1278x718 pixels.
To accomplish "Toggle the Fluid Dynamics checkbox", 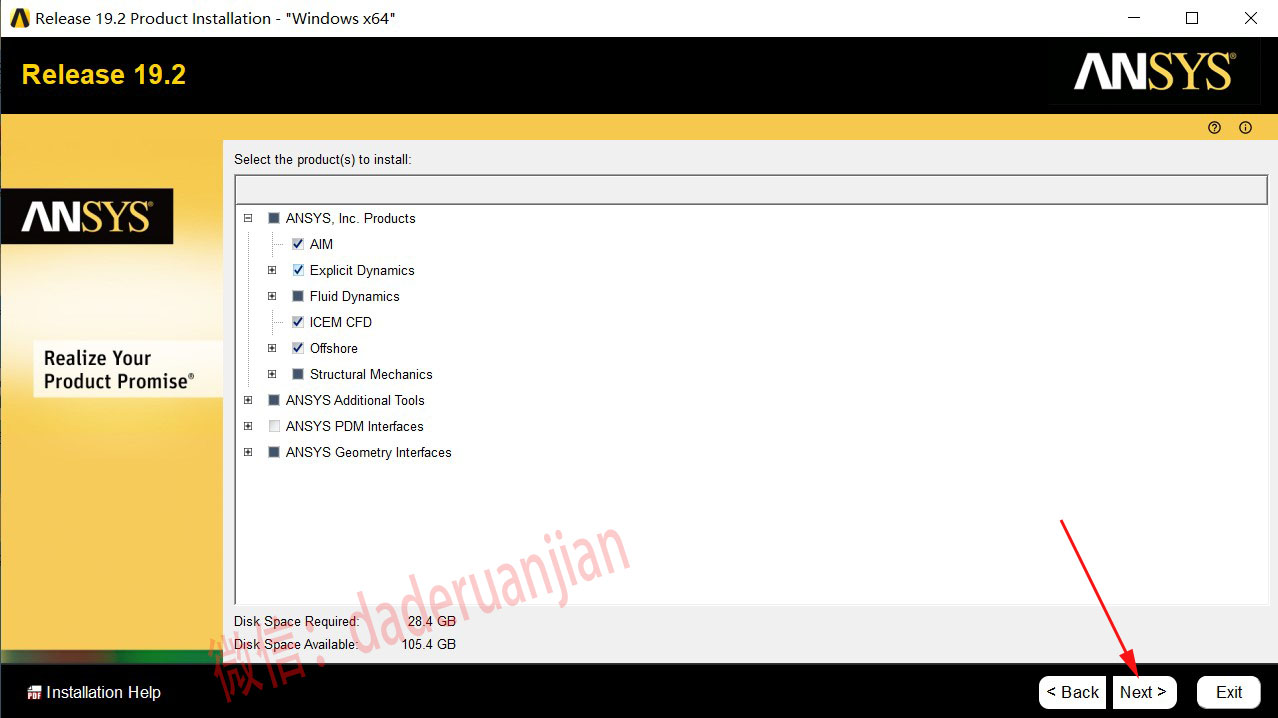I will pyautogui.click(x=298, y=296).
